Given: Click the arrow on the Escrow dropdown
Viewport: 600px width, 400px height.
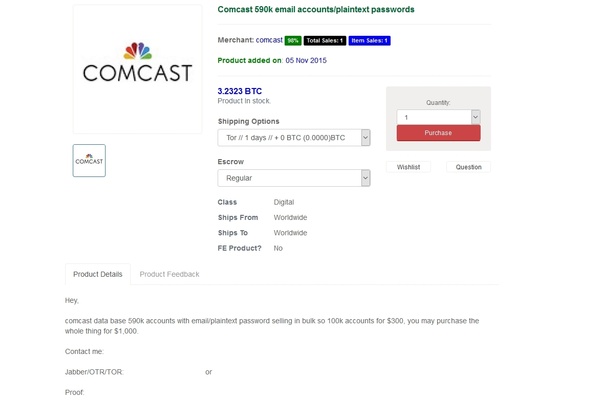Looking at the screenshot, I should pyautogui.click(x=365, y=178).
